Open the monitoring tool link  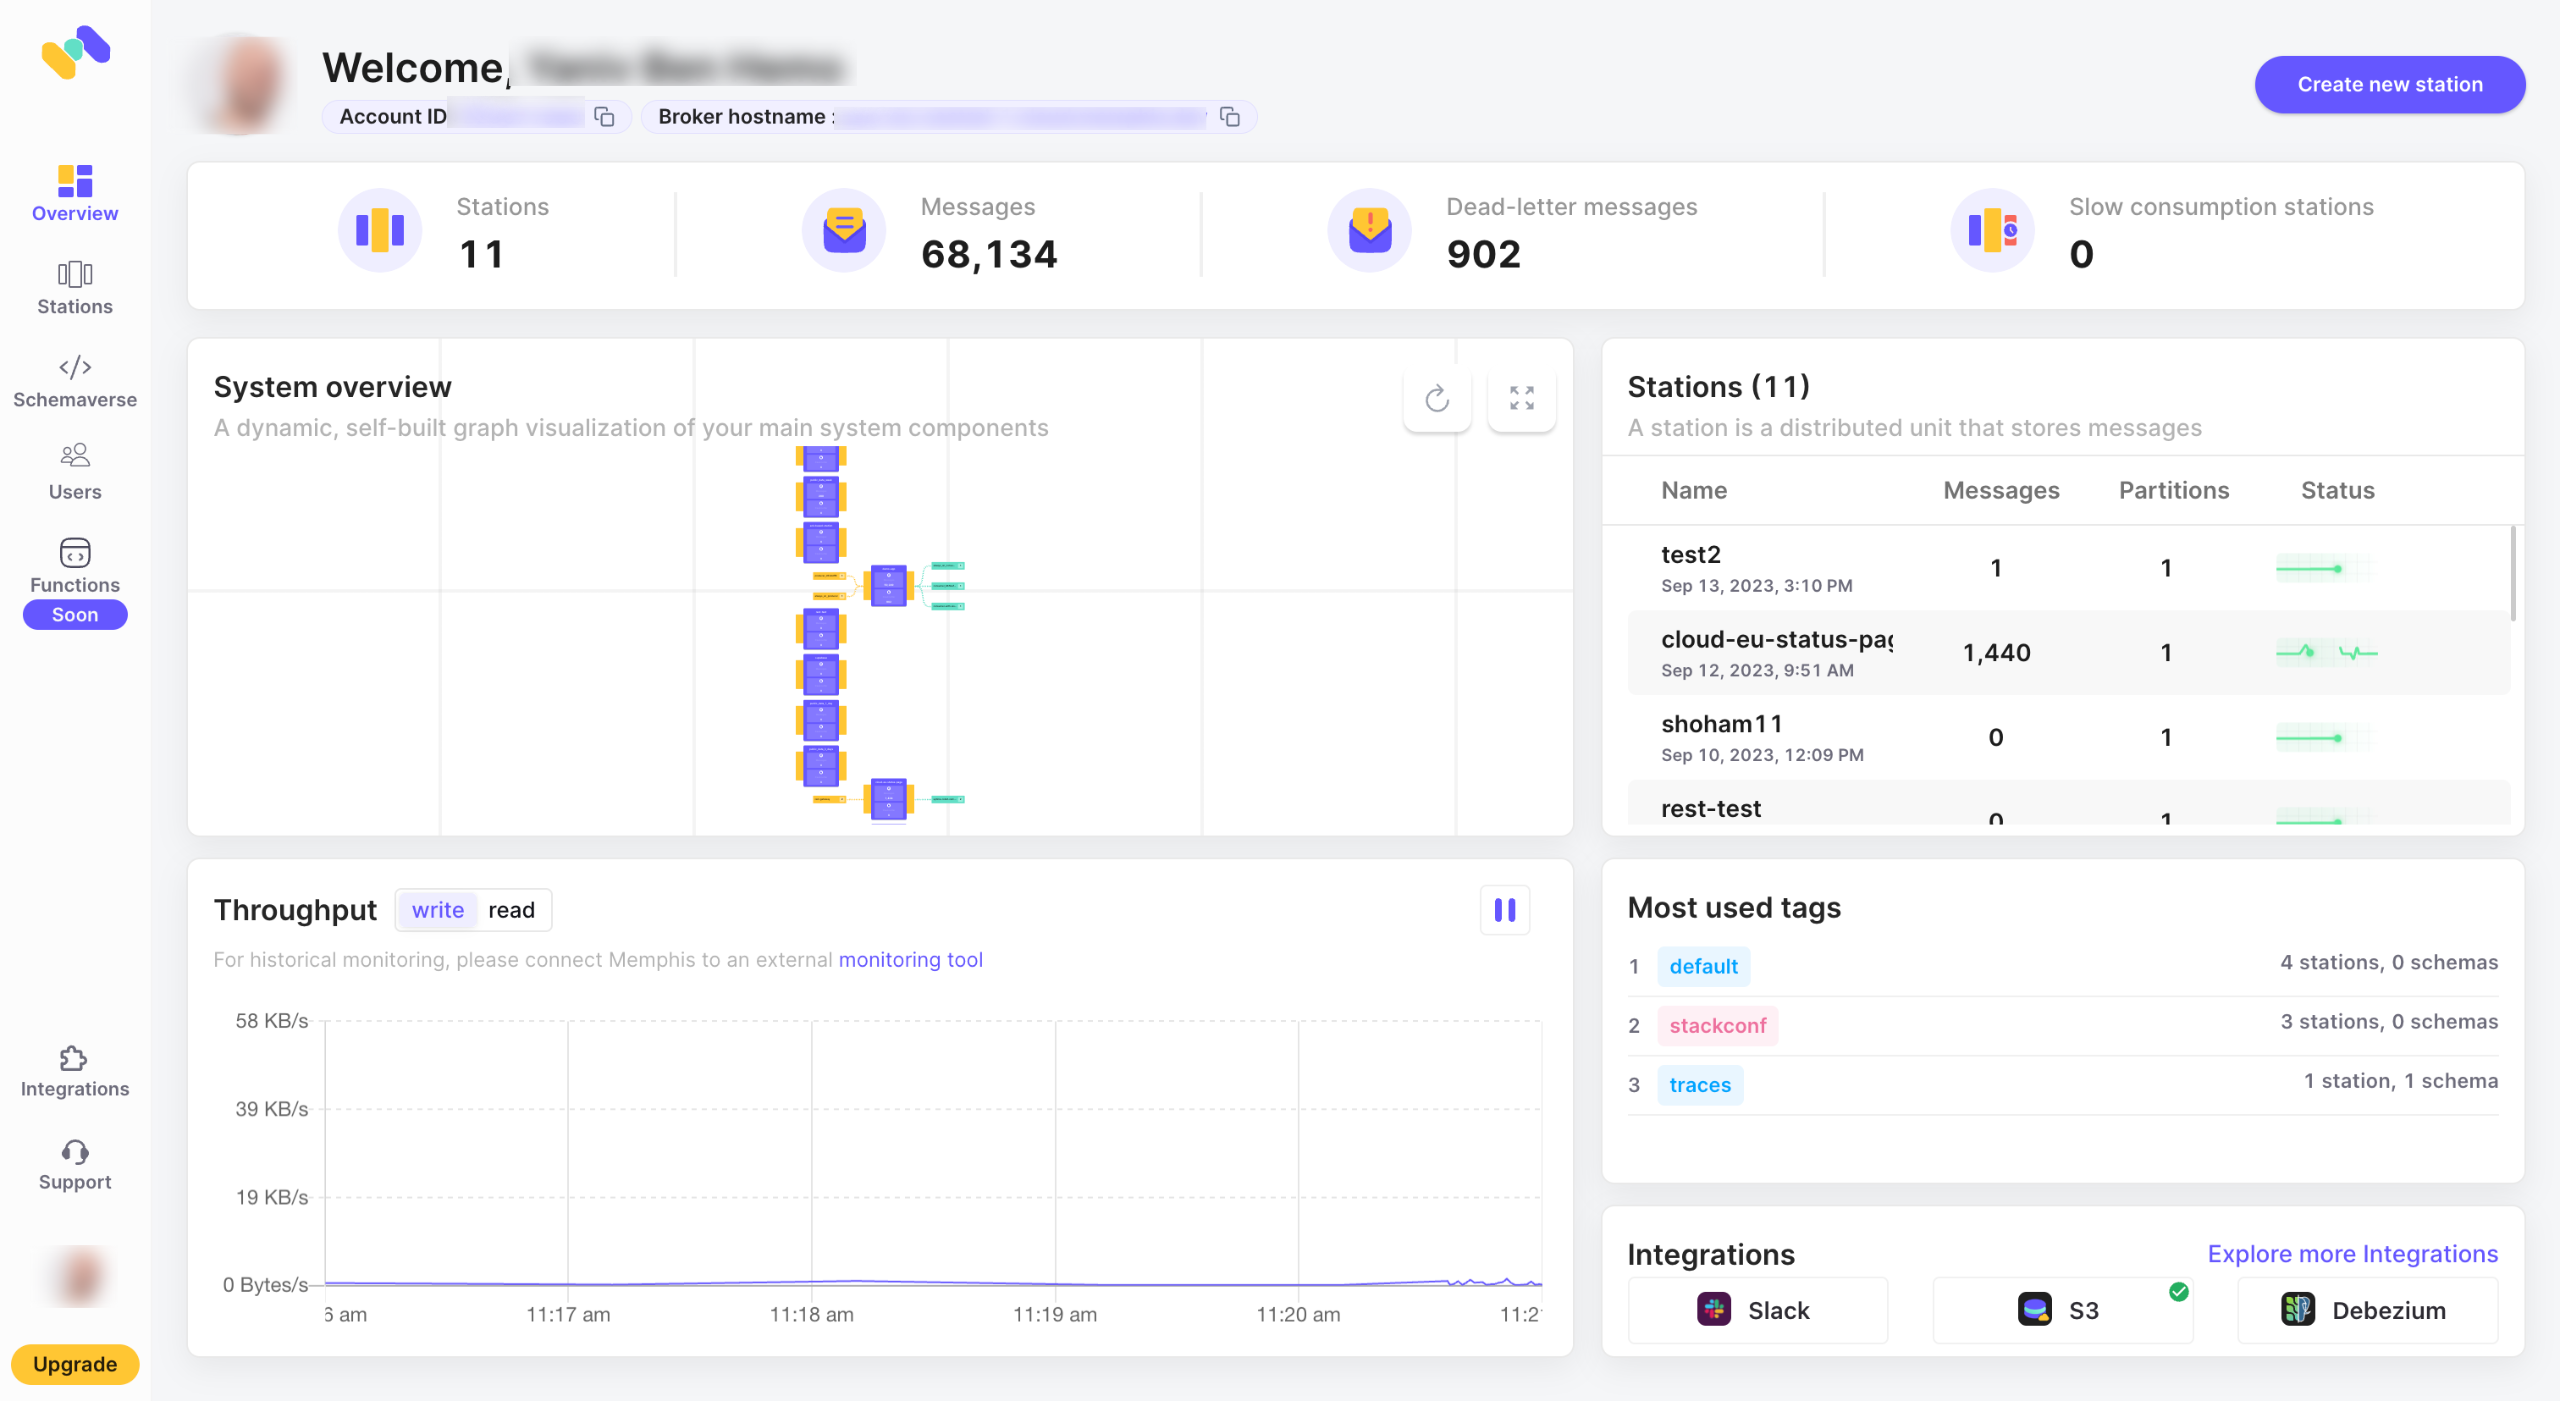coord(910,960)
